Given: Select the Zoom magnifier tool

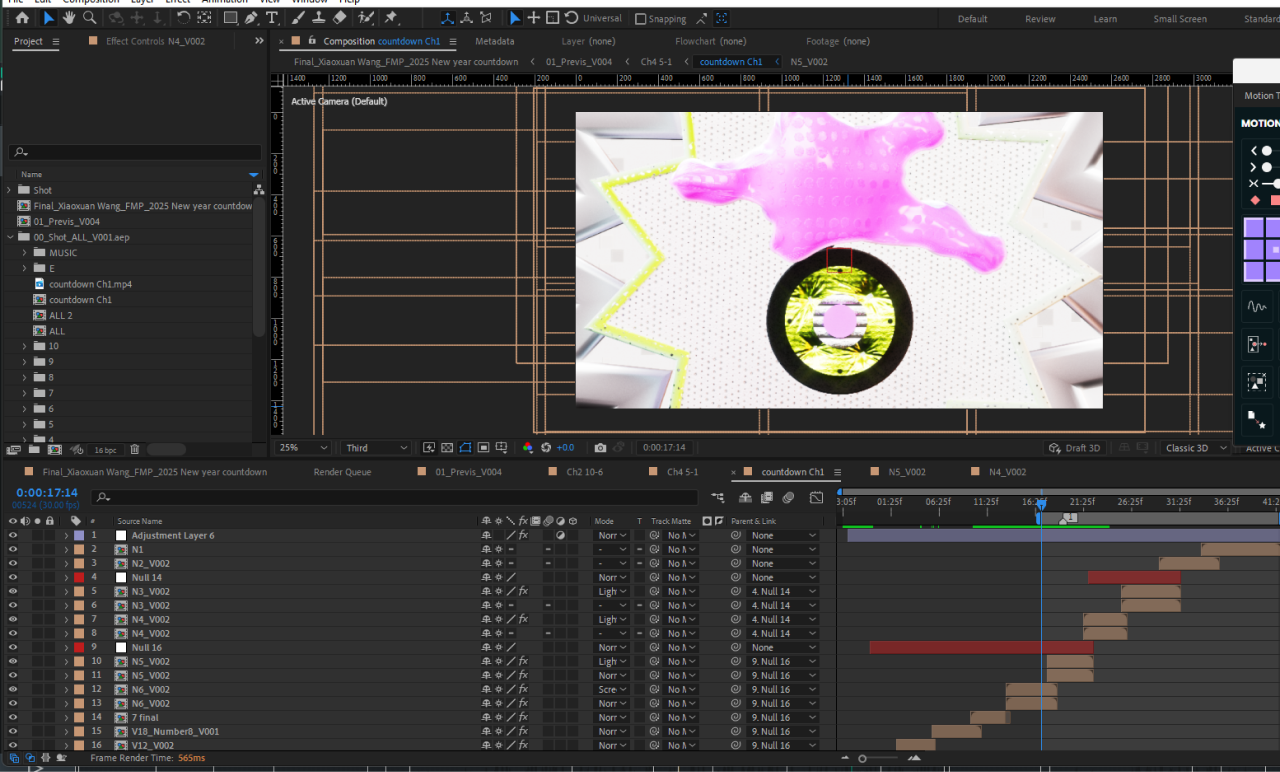Looking at the screenshot, I should [90, 18].
